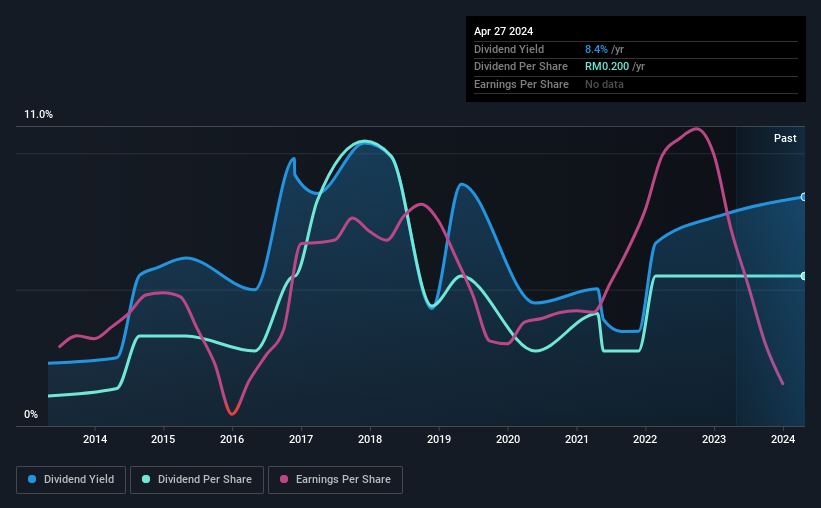Toggle the Earnings Per Share legend button
Screen dimensions: 821x508
tap(335, 480)
